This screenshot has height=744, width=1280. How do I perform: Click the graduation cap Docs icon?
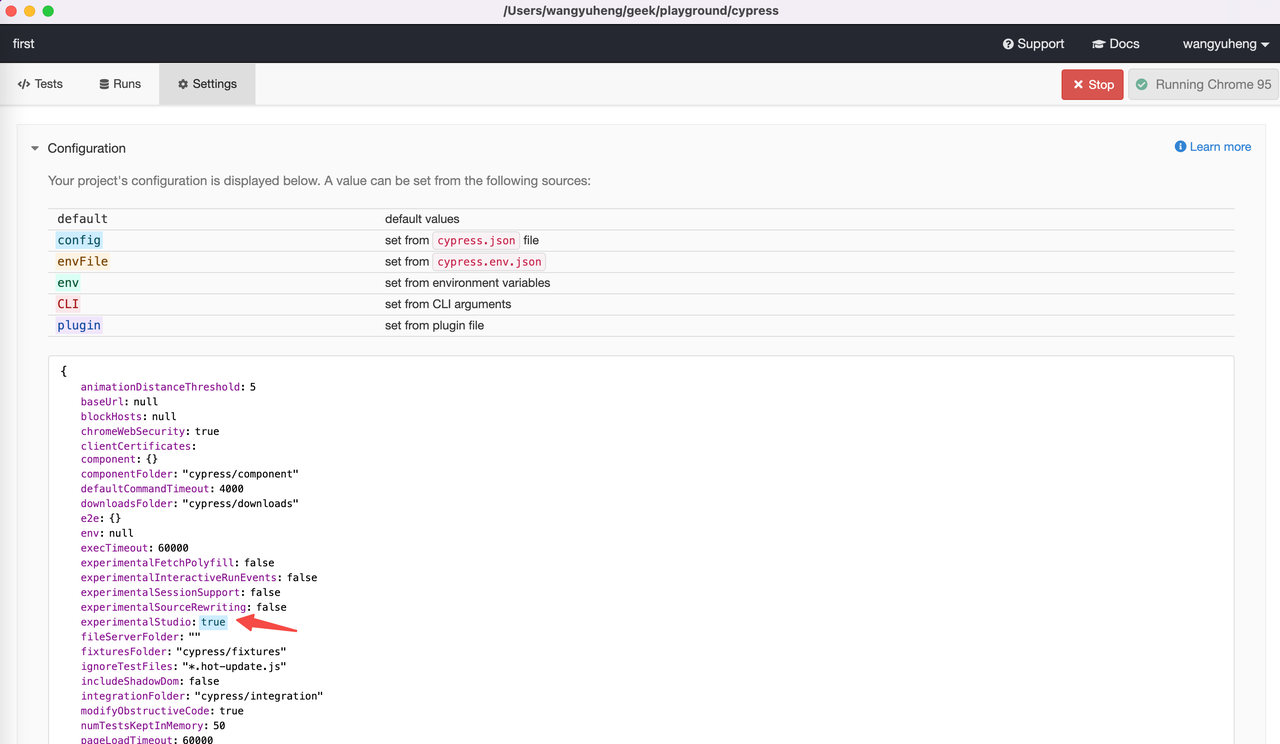(1098, 44)
